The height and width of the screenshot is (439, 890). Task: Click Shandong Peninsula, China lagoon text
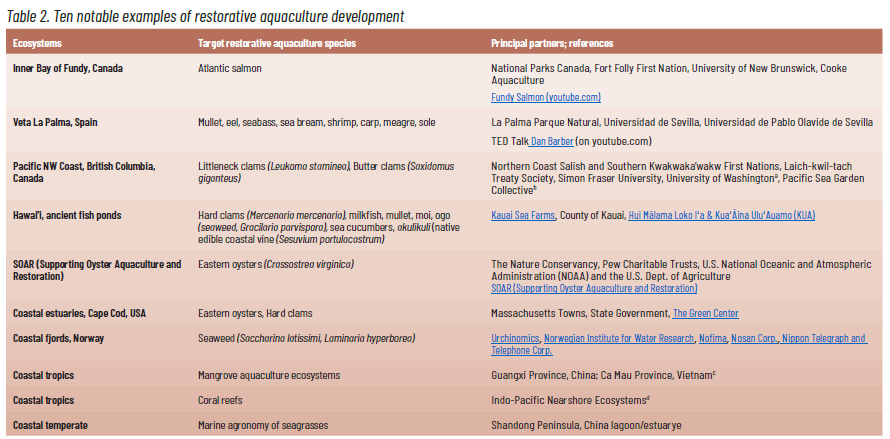point(588,425)
